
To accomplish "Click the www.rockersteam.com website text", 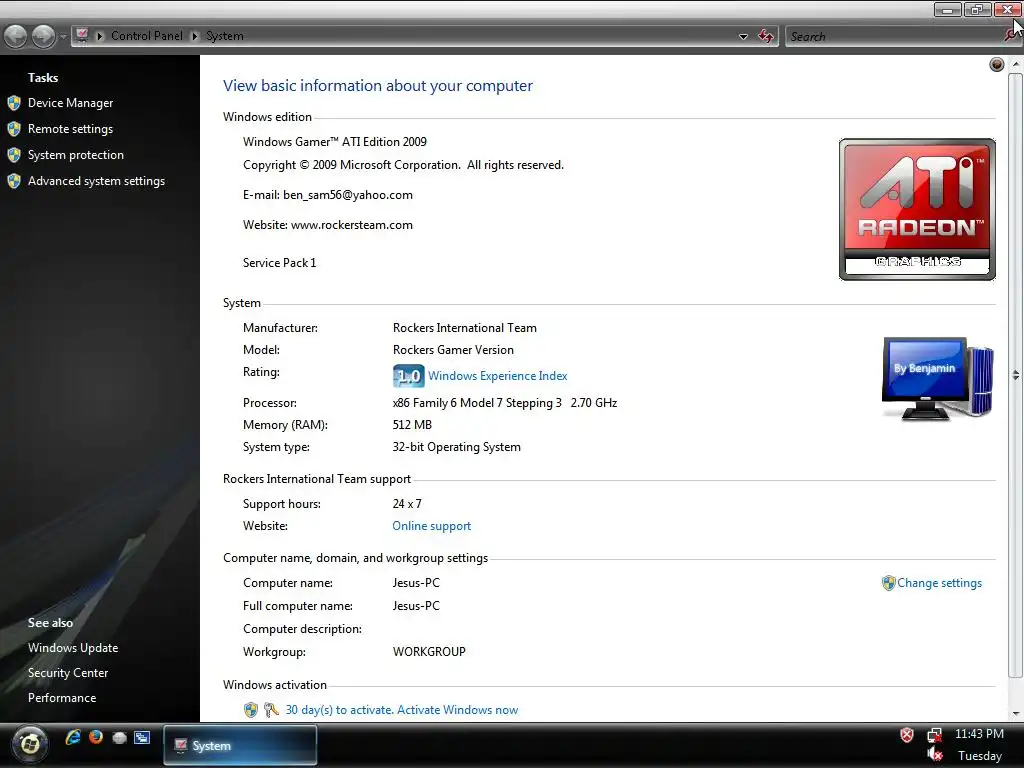I will point(351,225).
